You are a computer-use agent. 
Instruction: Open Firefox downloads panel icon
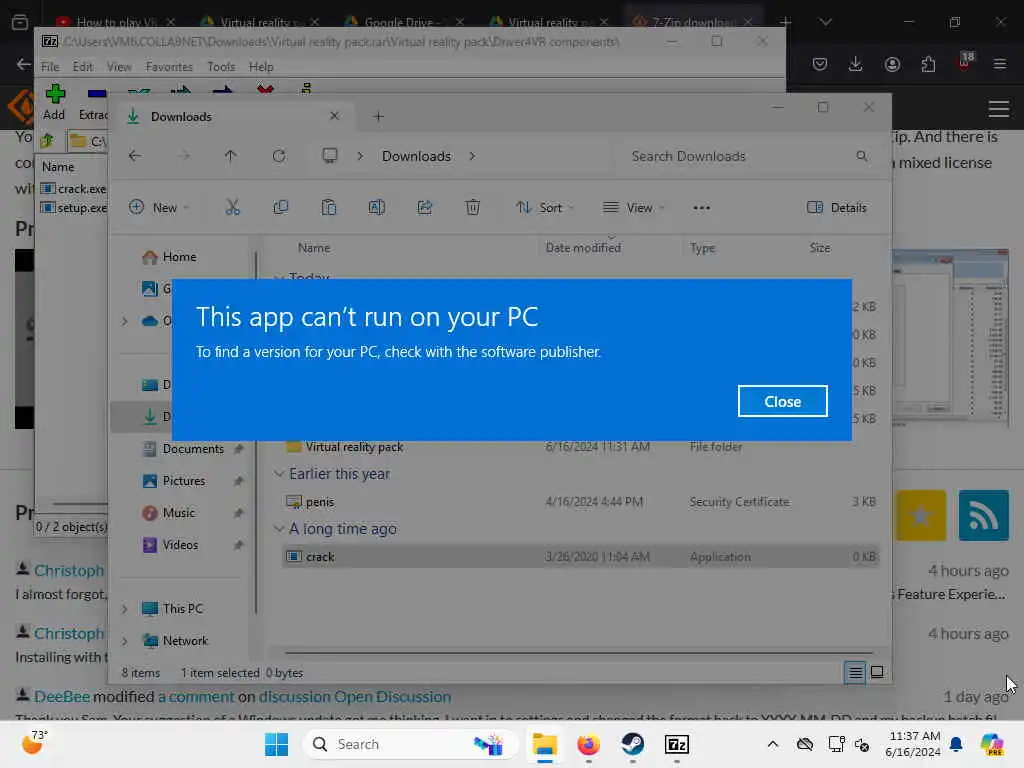click(856, 64)
